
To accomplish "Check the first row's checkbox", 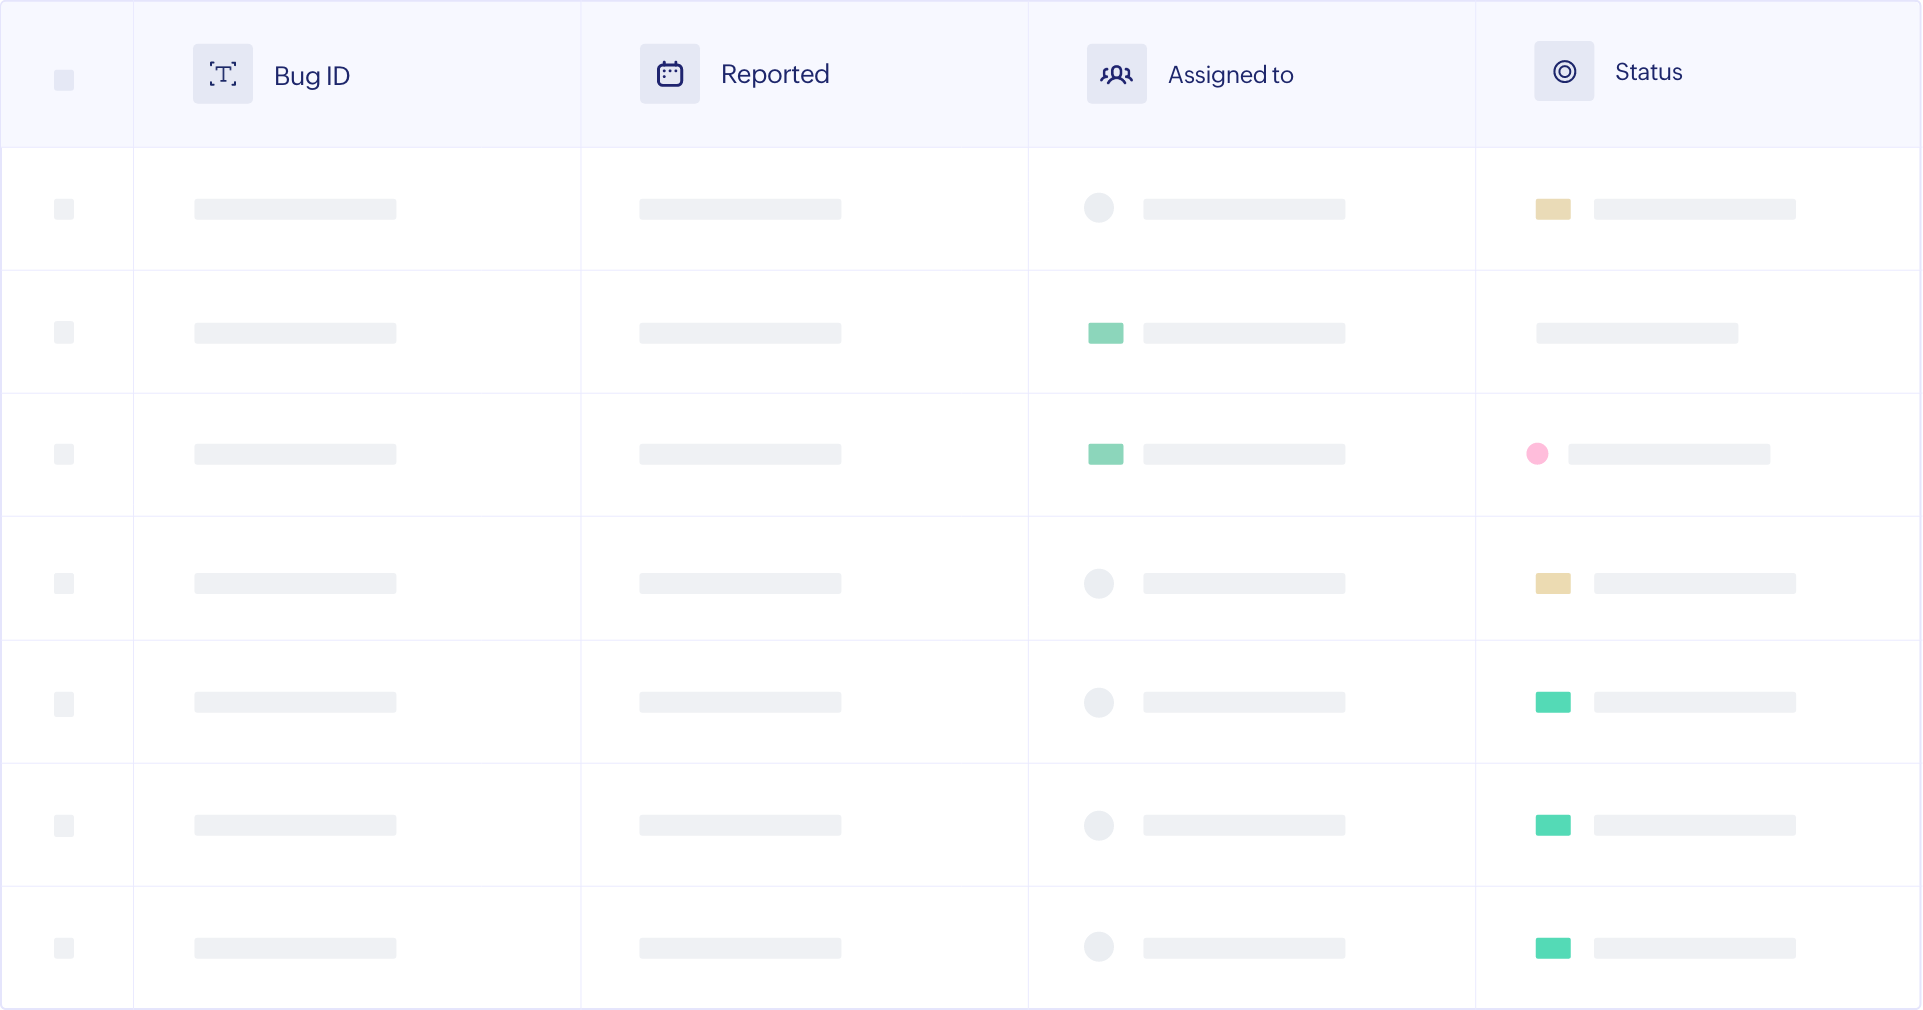I will point(64,209).
